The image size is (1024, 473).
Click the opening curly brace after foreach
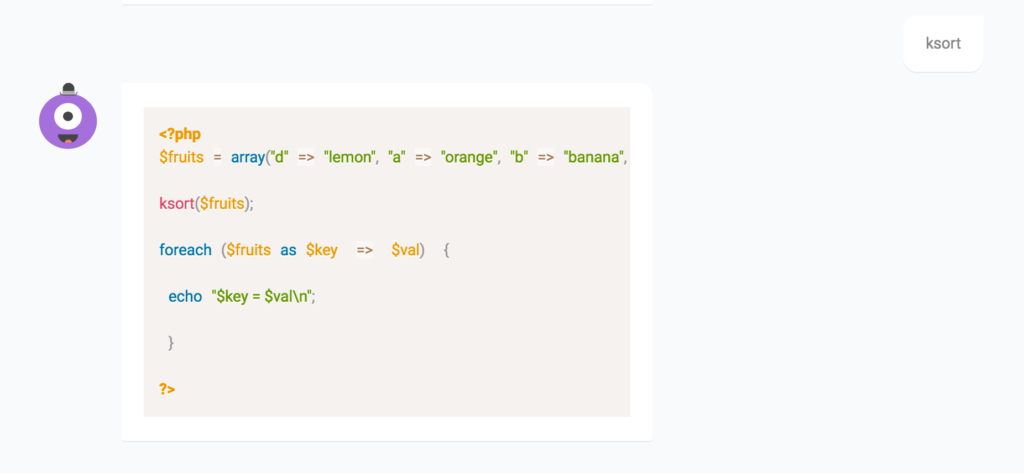446,250
